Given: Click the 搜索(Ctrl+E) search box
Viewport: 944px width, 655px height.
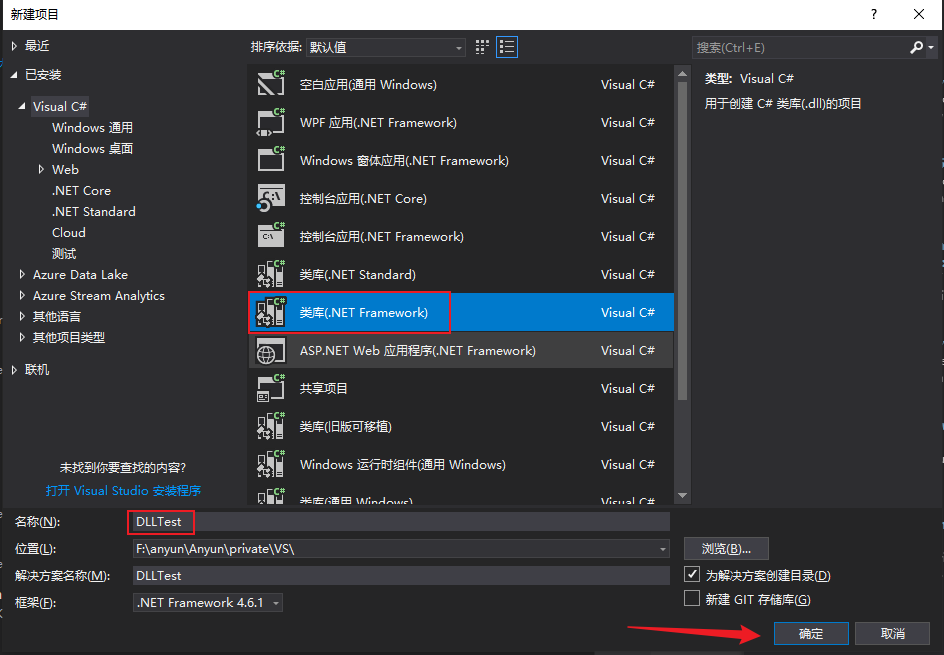Looking at the screenshot, I should tap(801, 48).
